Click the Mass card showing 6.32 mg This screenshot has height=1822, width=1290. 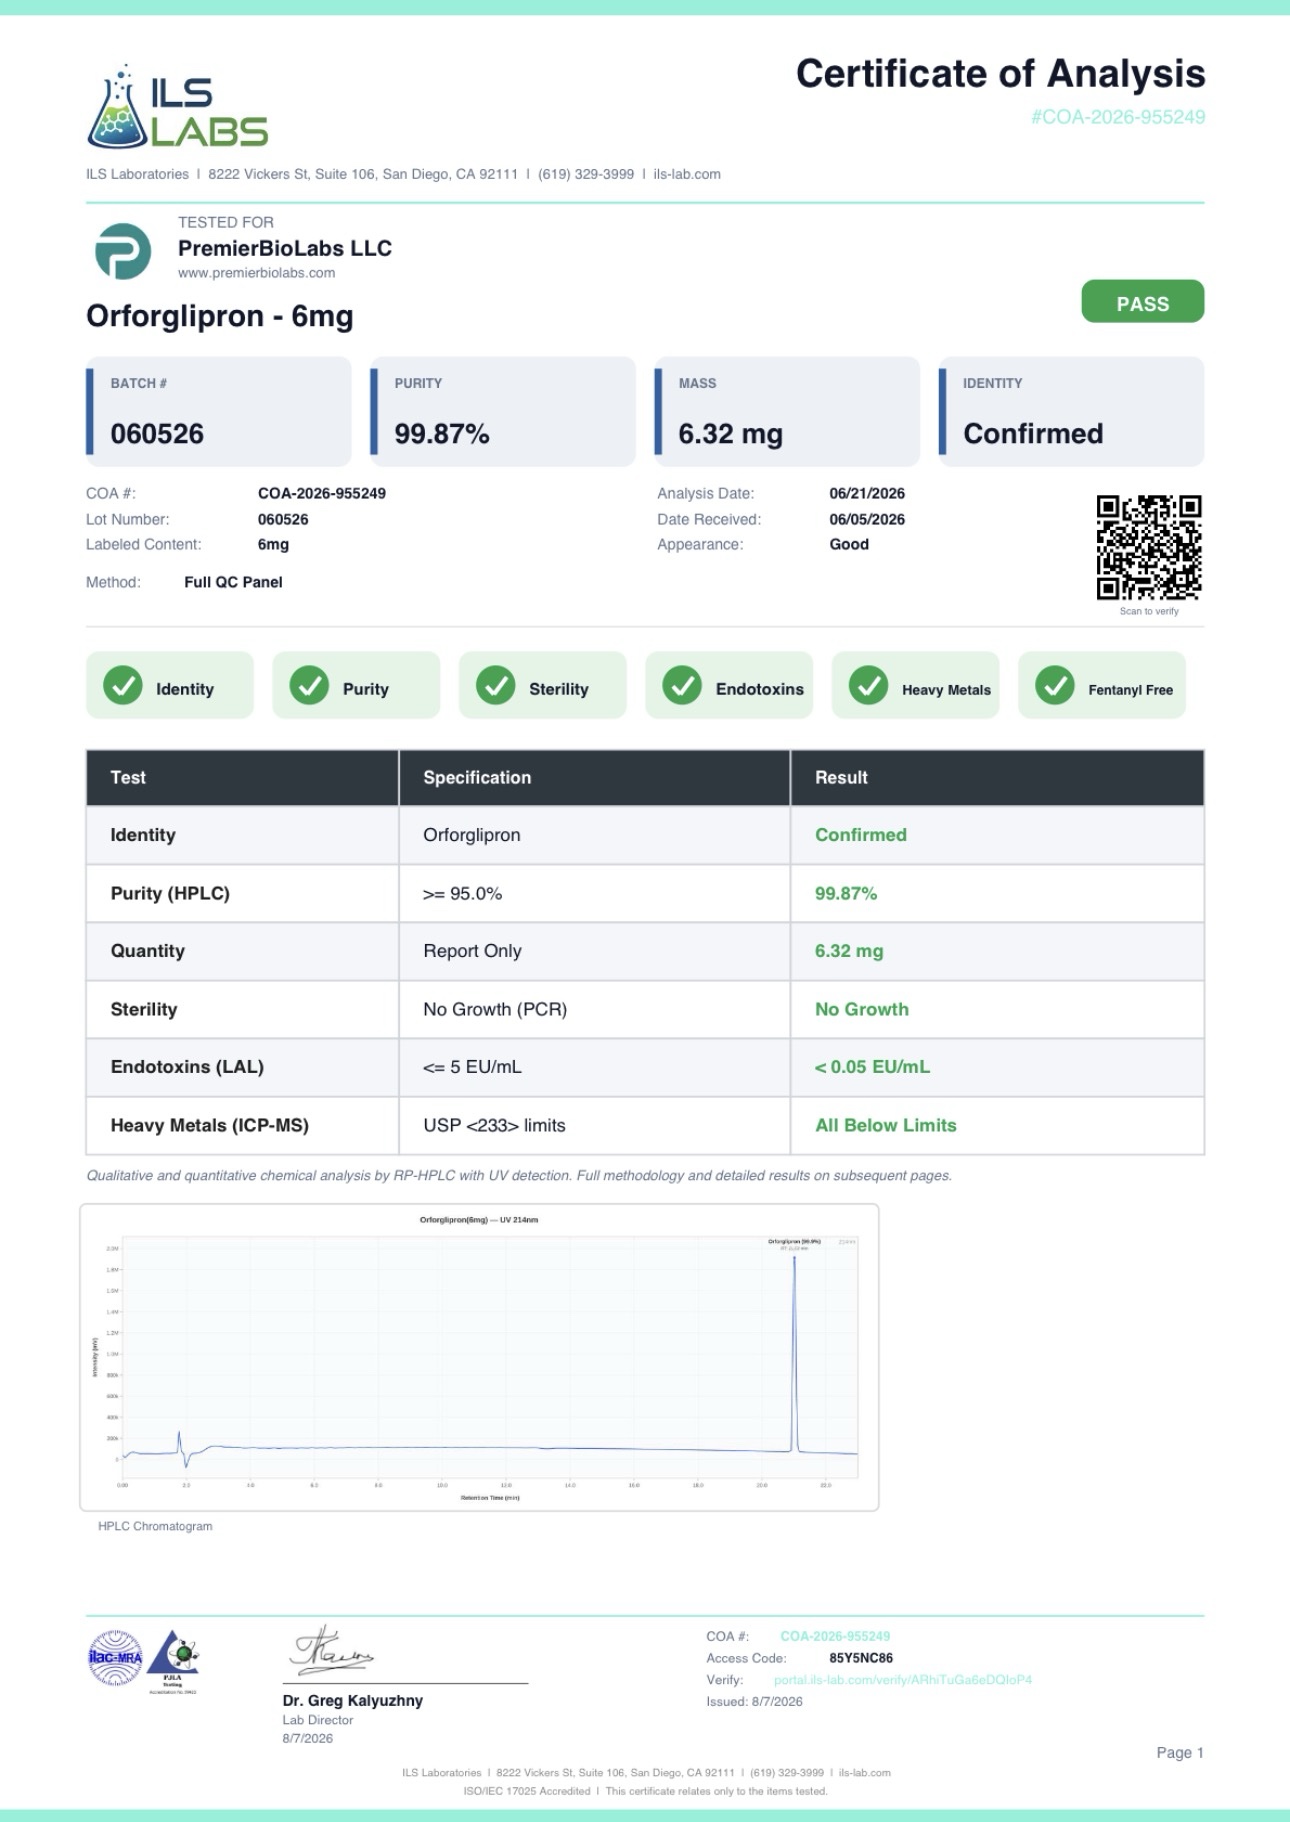[x=787, y=411]
